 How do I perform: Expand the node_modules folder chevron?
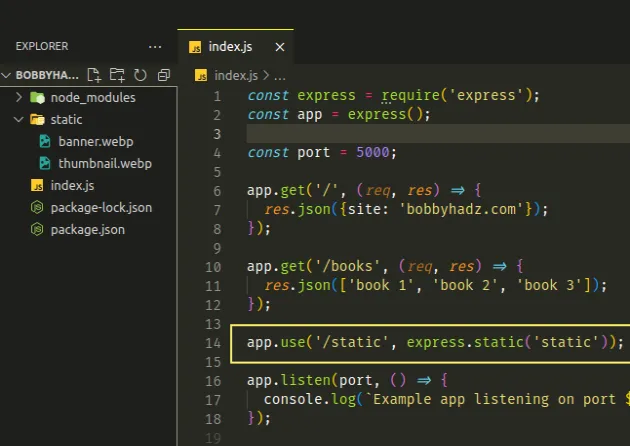coord(19,97)
